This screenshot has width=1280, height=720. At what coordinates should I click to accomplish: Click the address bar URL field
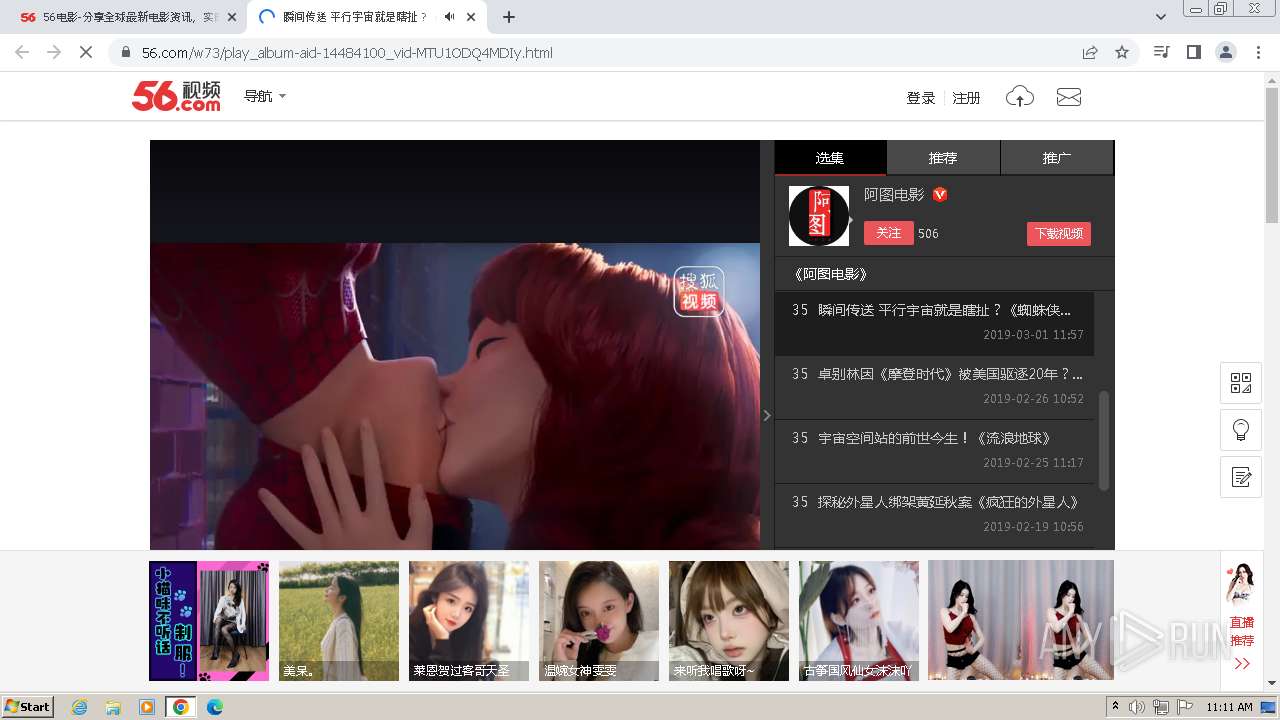(600, 52)
